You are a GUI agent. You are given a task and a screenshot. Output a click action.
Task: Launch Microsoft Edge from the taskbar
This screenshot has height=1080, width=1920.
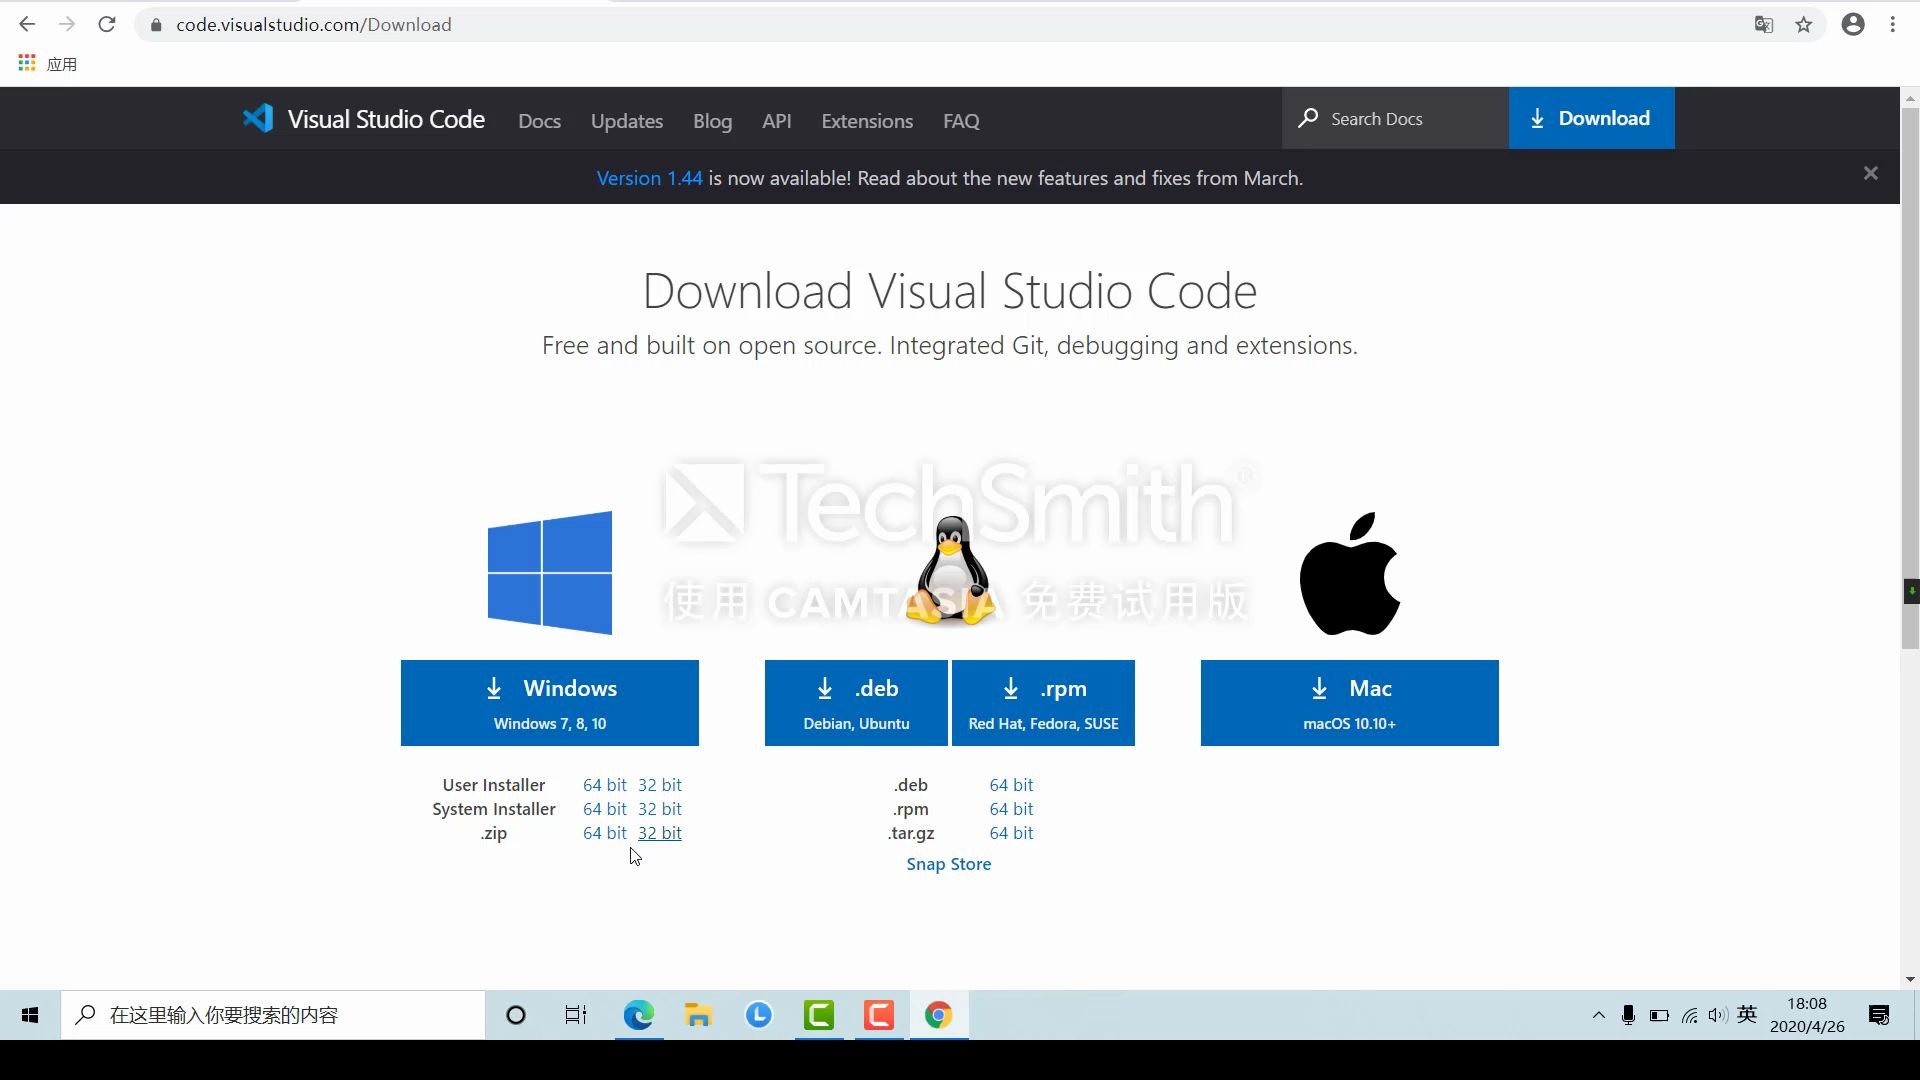pyautogui.click(x=639, y=1015)
